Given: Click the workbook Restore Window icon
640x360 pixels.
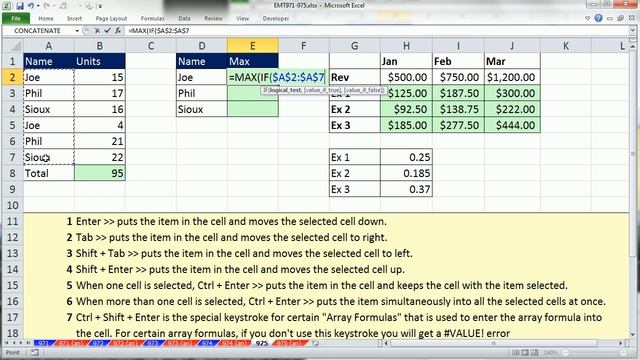Looking at the screenshot, I should point(620,18).
